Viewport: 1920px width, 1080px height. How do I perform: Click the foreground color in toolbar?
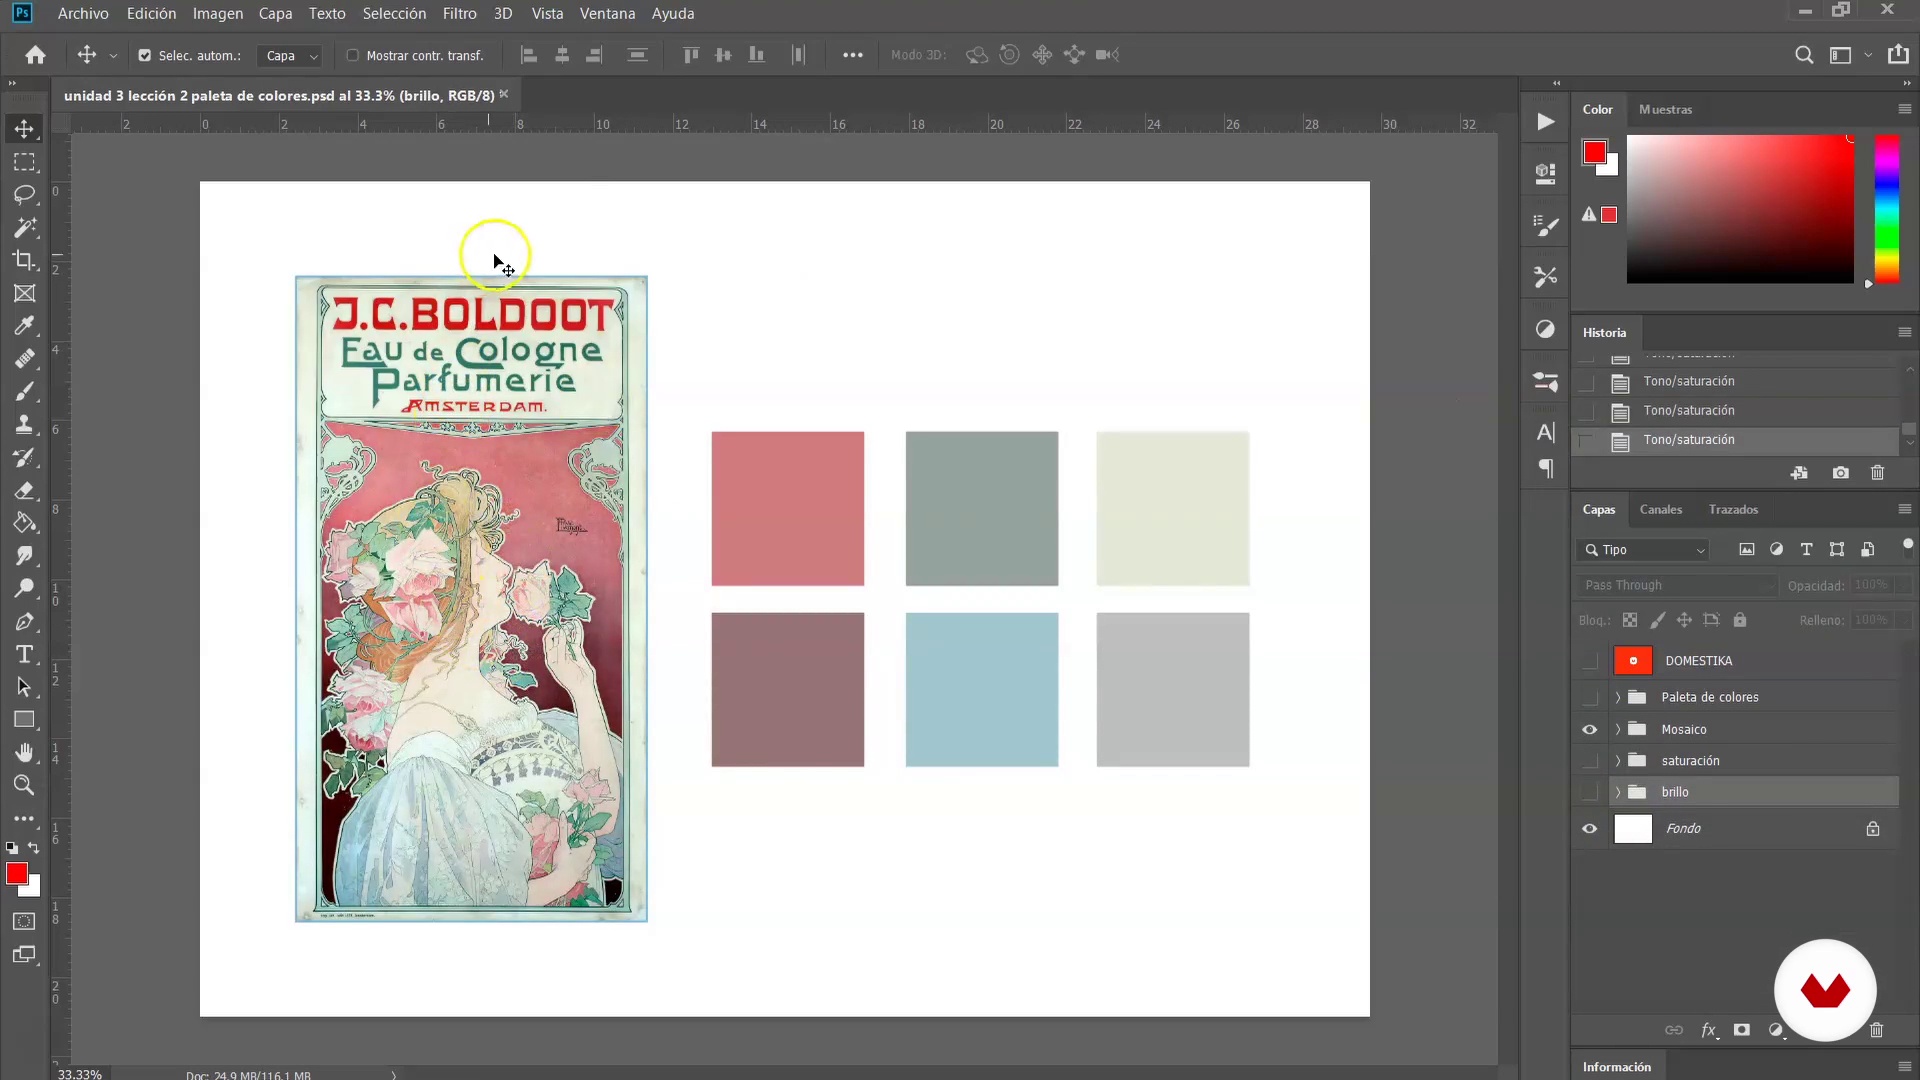(x=16, y=873)
